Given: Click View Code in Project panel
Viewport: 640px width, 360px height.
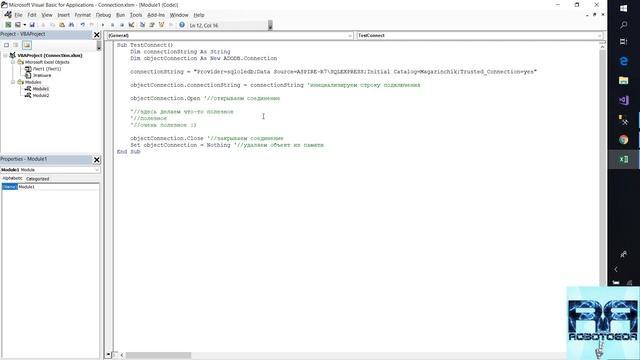Looking at the screenshot, I should click(7, 45).
